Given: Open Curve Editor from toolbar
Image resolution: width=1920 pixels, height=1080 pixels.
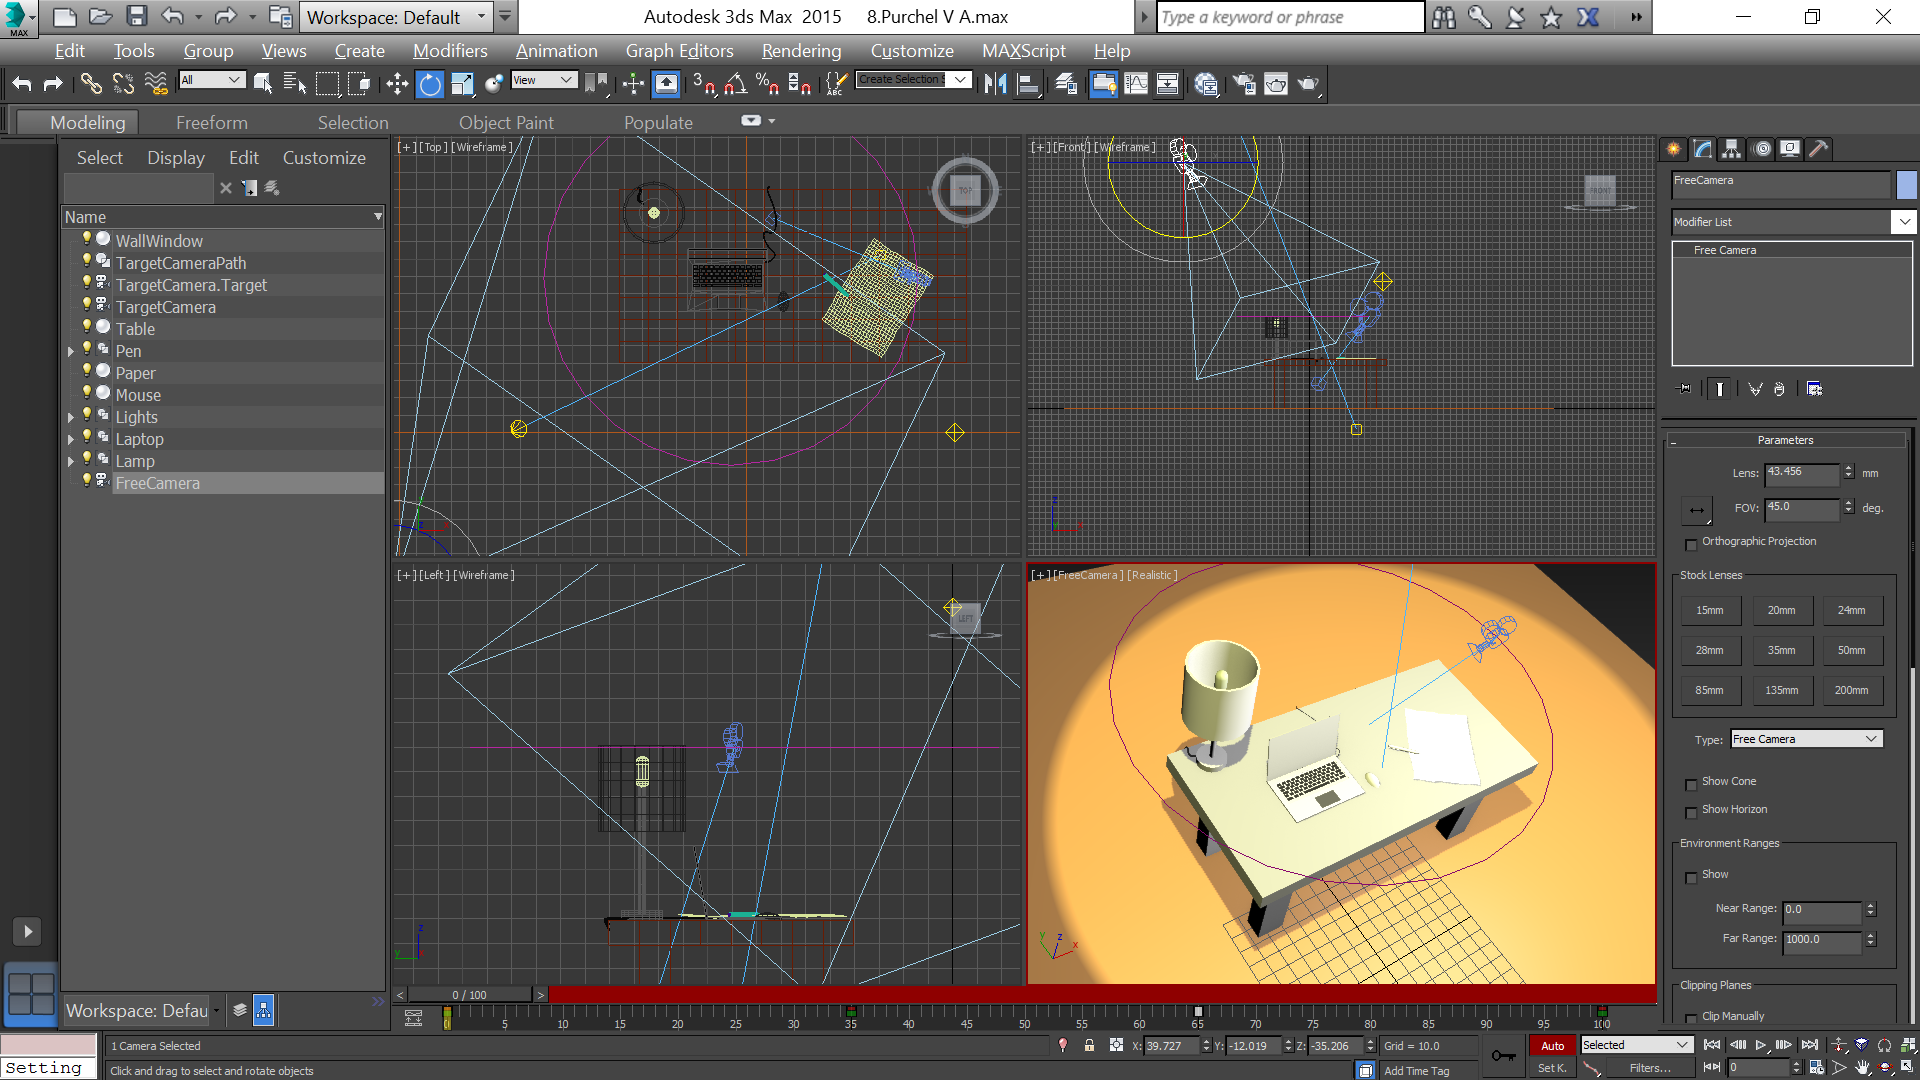Looking at the screenshot, I should pyautogui.click(x=1136, y=84).
